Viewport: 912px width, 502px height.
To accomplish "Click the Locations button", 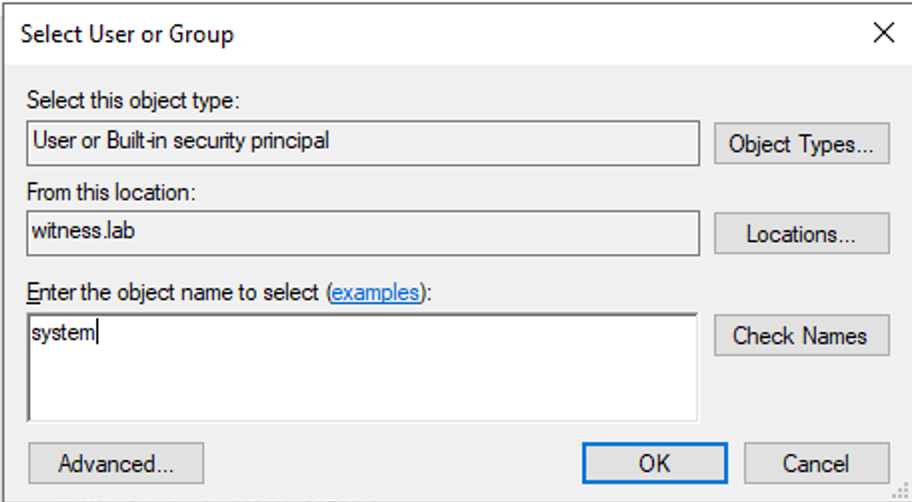I will pyautogui.click(x=801, y=234).
